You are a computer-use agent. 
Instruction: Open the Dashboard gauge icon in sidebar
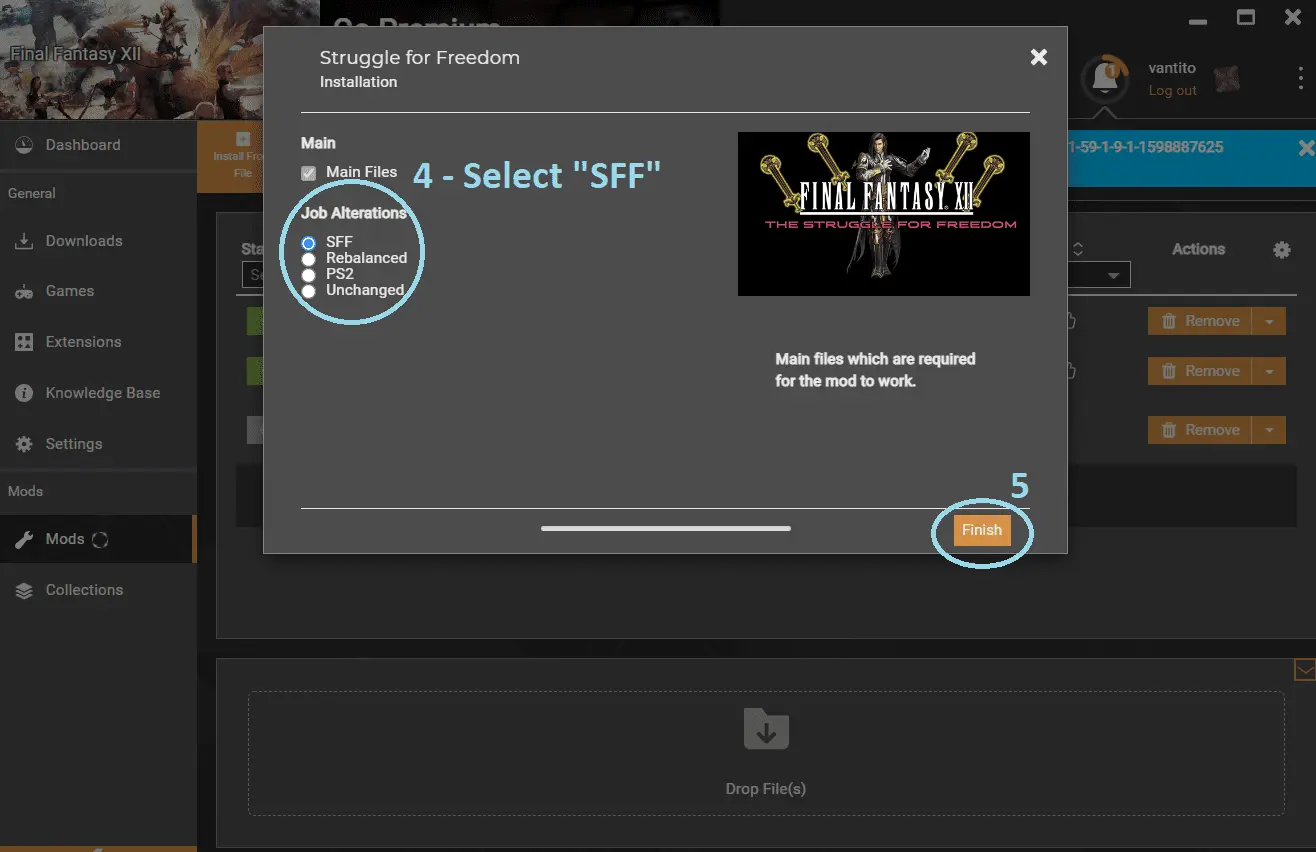point(25,145)
